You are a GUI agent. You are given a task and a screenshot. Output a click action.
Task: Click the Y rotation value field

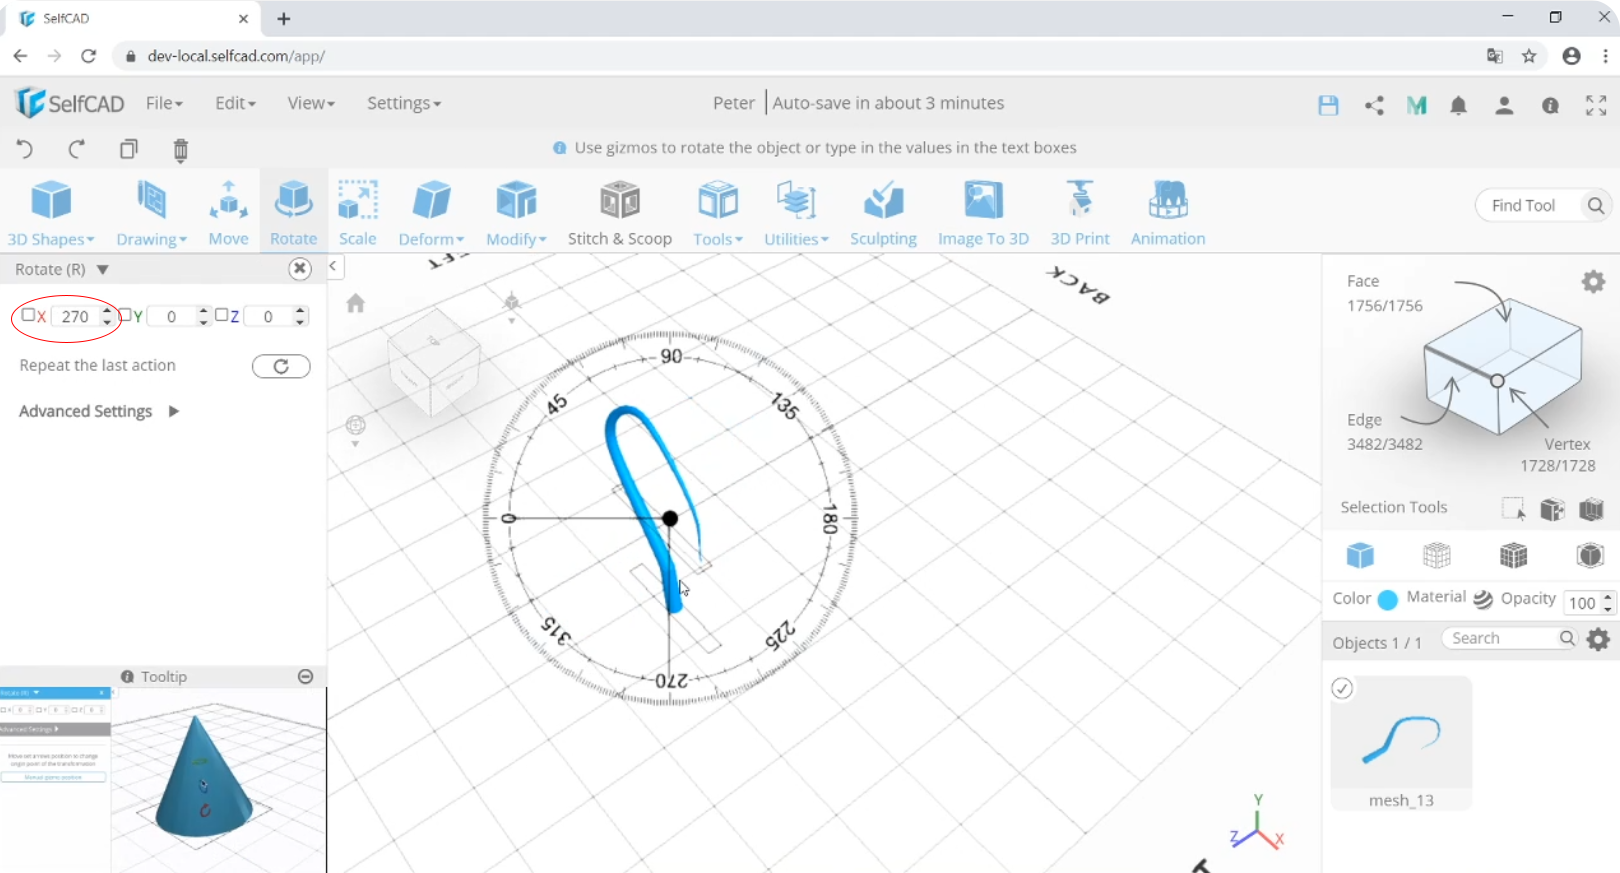tap(172, 316)
